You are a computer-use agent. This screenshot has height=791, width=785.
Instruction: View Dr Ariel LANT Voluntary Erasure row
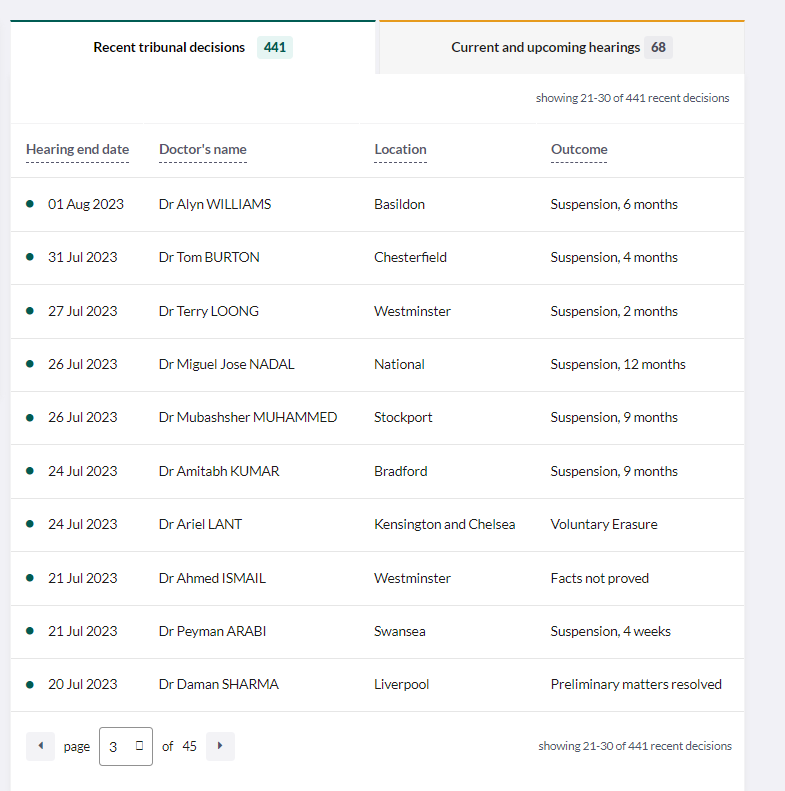click(x=200, y=524)
